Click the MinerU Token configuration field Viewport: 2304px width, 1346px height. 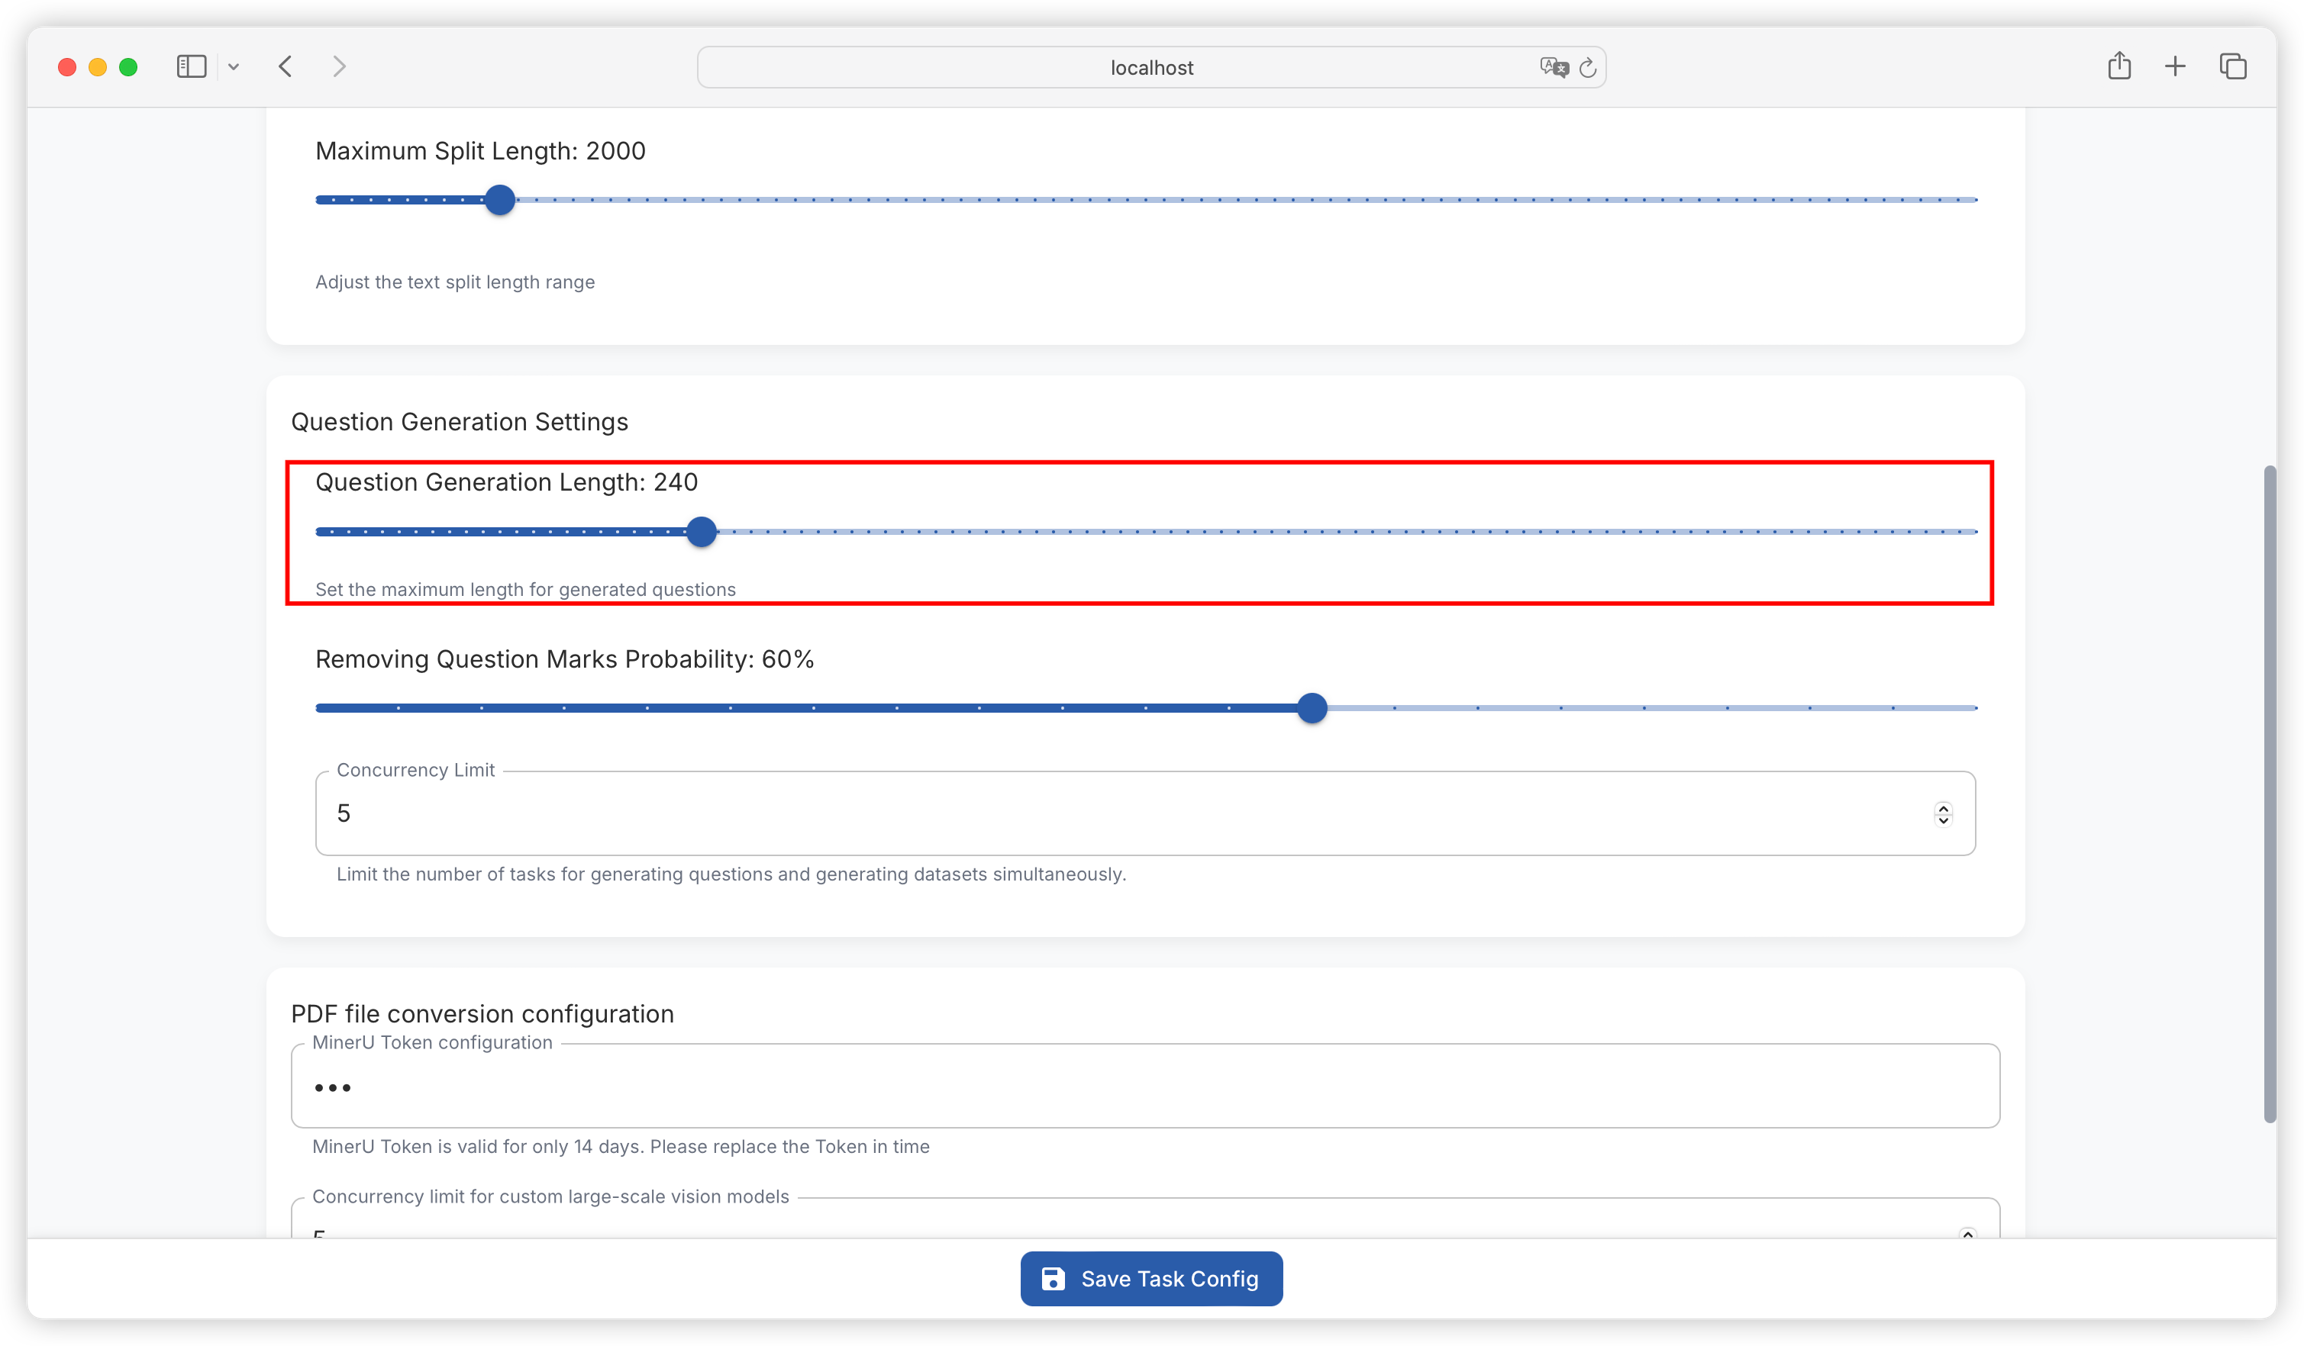(x=1145, y=1087)
